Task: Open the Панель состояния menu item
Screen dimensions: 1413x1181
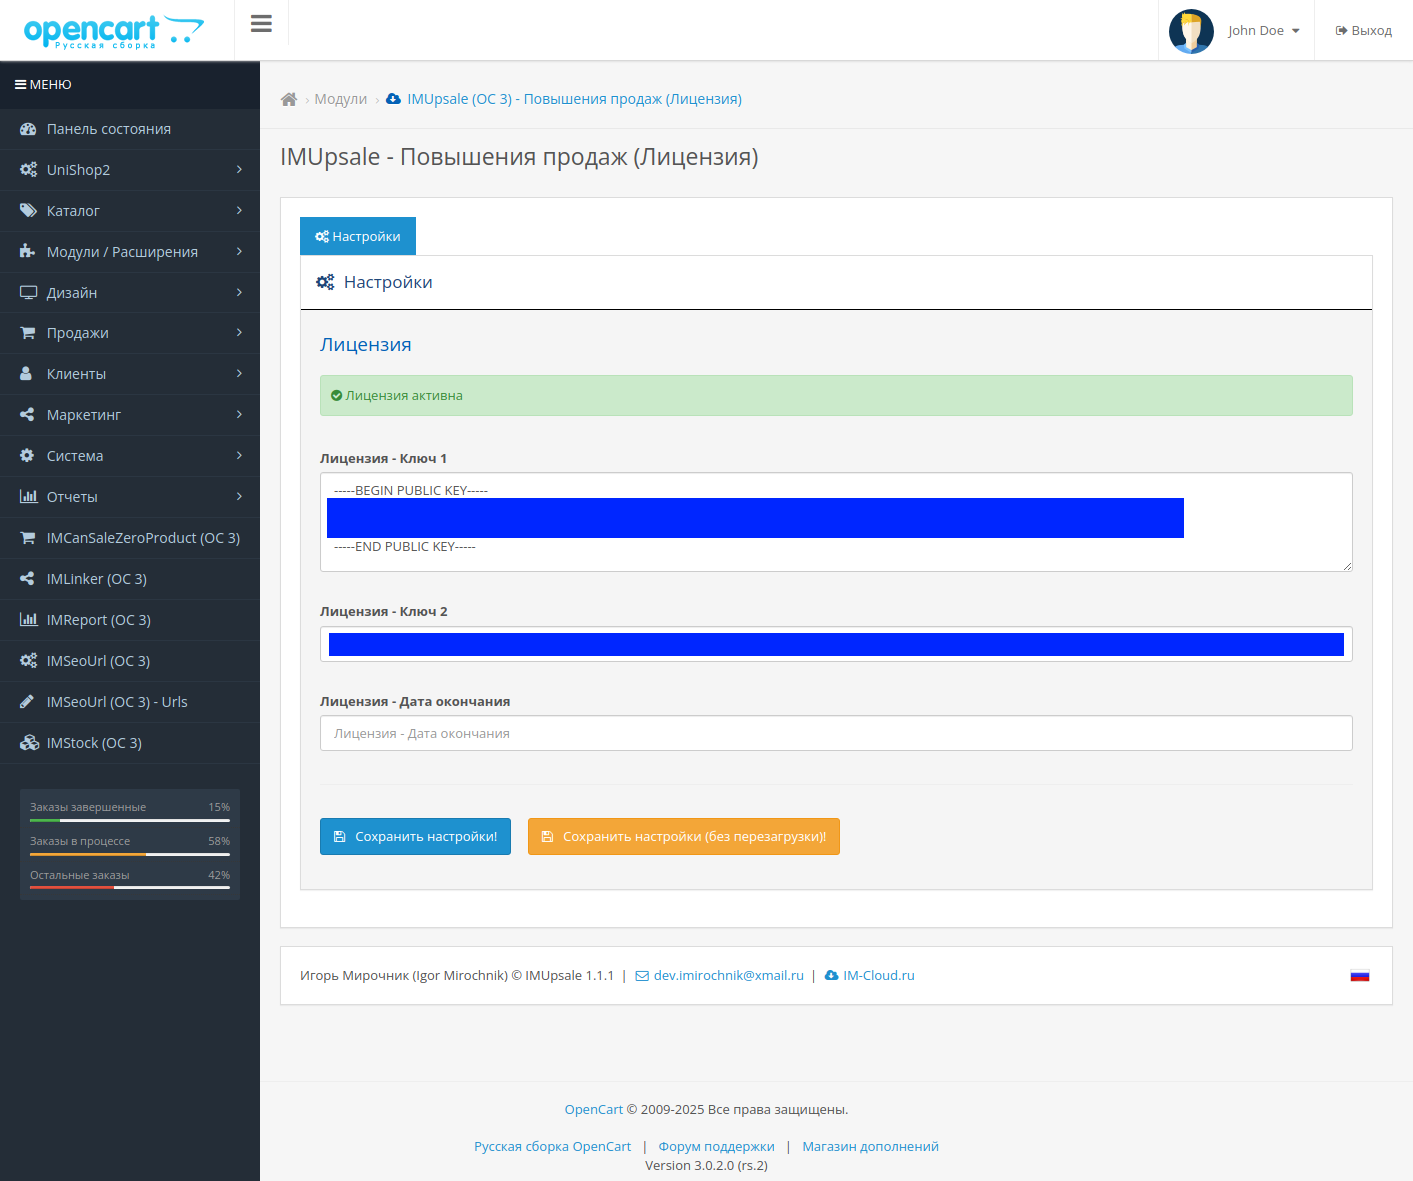Action: click(130, 129)
